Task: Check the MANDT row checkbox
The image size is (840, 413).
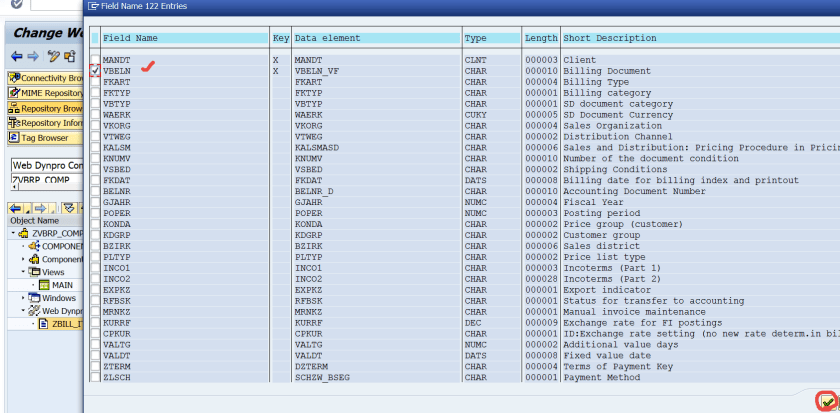Action: pyautogui.click(x=95, y=59)
